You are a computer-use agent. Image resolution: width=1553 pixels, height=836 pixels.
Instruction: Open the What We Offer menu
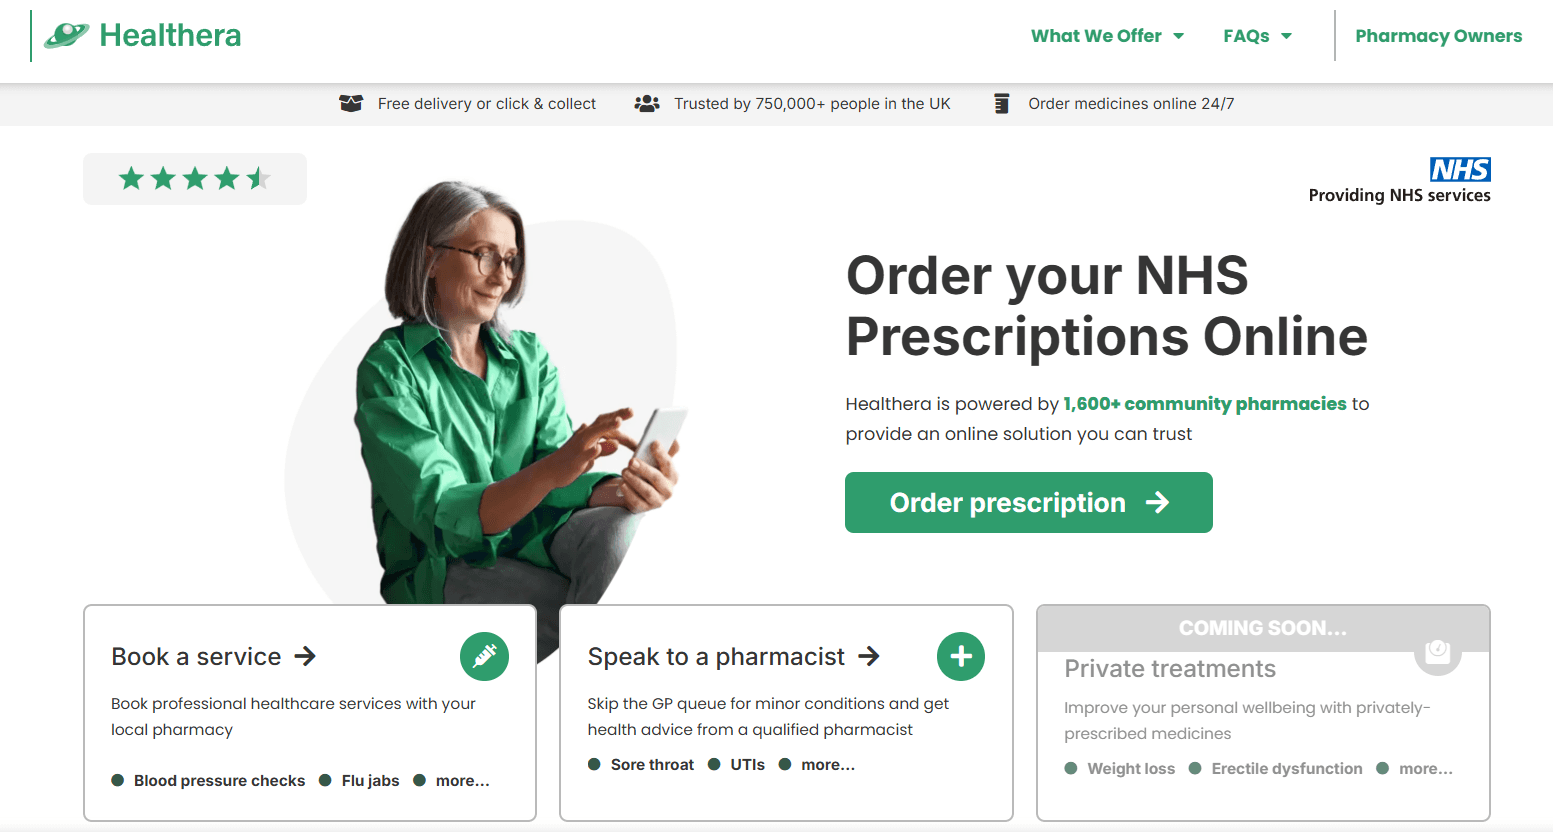pyautogui.click(x=1096, y=36)
